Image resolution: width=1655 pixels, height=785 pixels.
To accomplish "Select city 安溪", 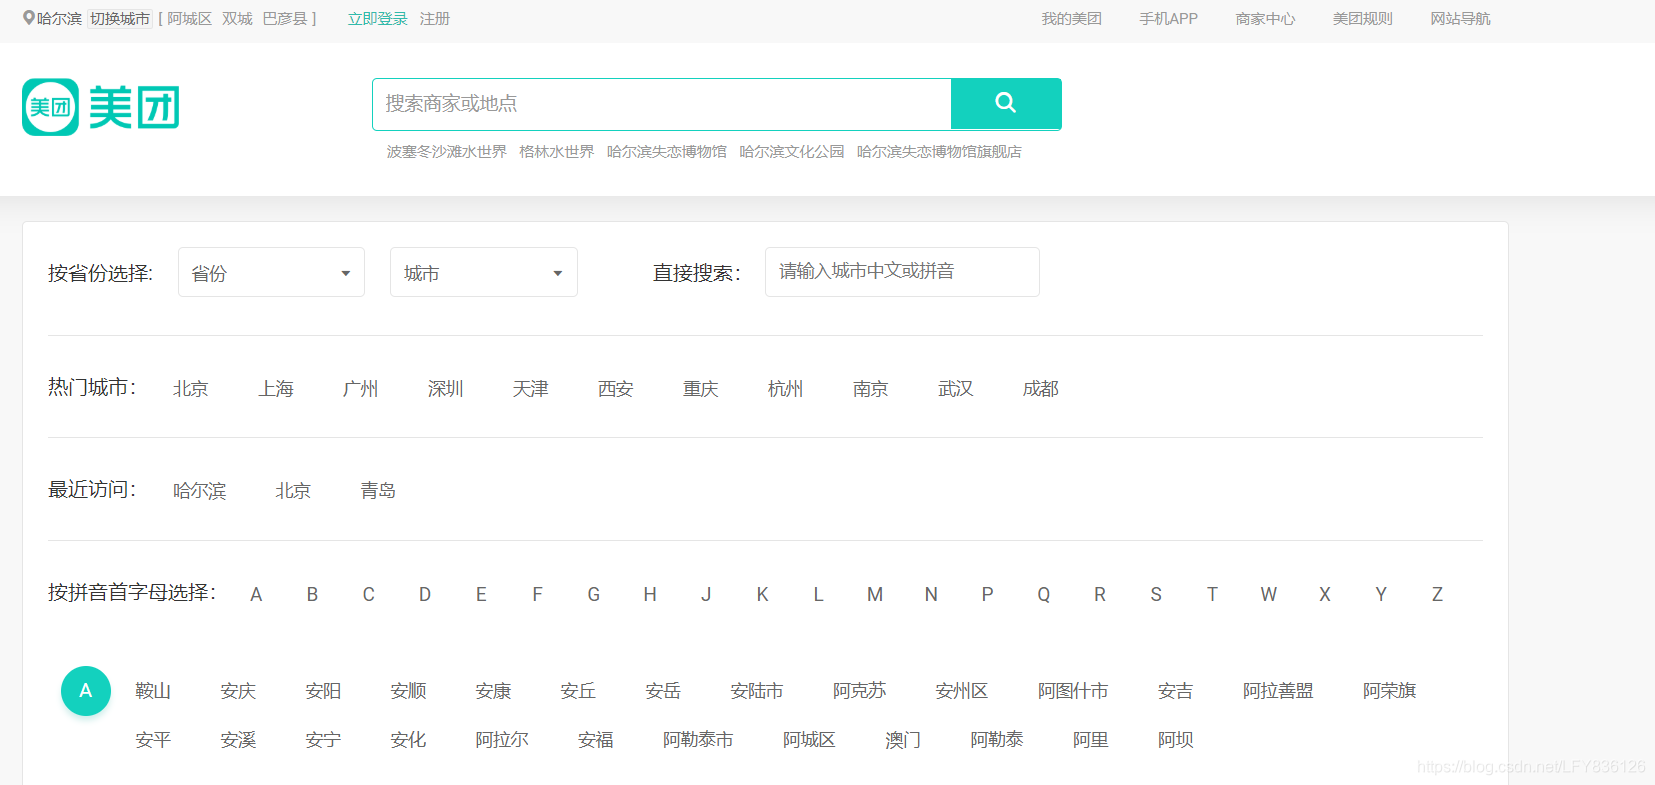I will click(x=238, y=739).
